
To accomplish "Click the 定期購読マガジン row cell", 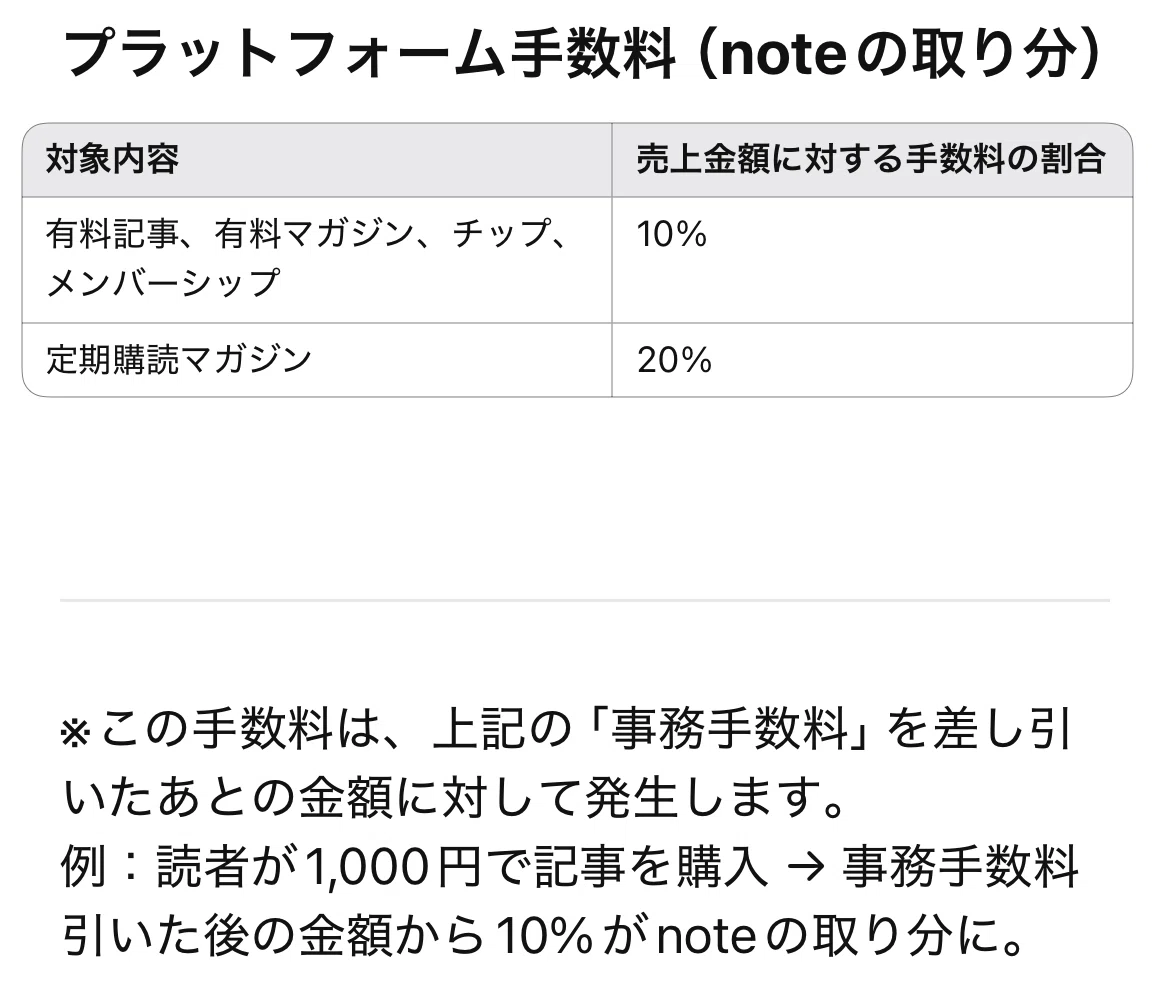I will (316, 360).
